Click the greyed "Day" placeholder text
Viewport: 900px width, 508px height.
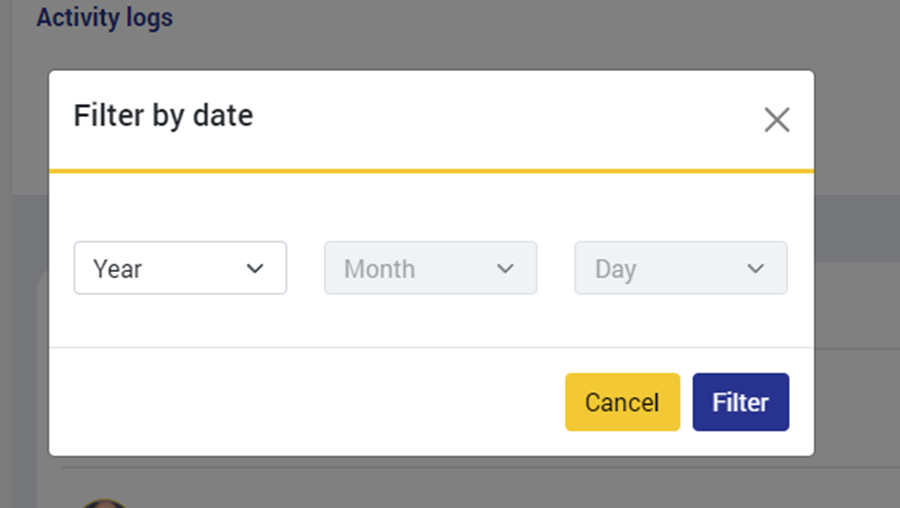tap(615, 269)
